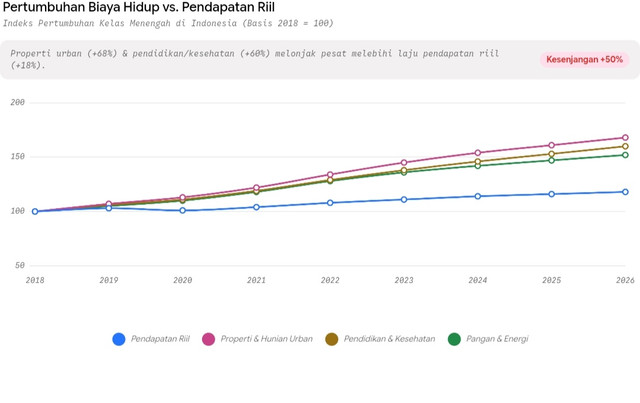Select the 2026 Pendidikan & Kesehatan data point
The image size is (640, 403).
625,146
